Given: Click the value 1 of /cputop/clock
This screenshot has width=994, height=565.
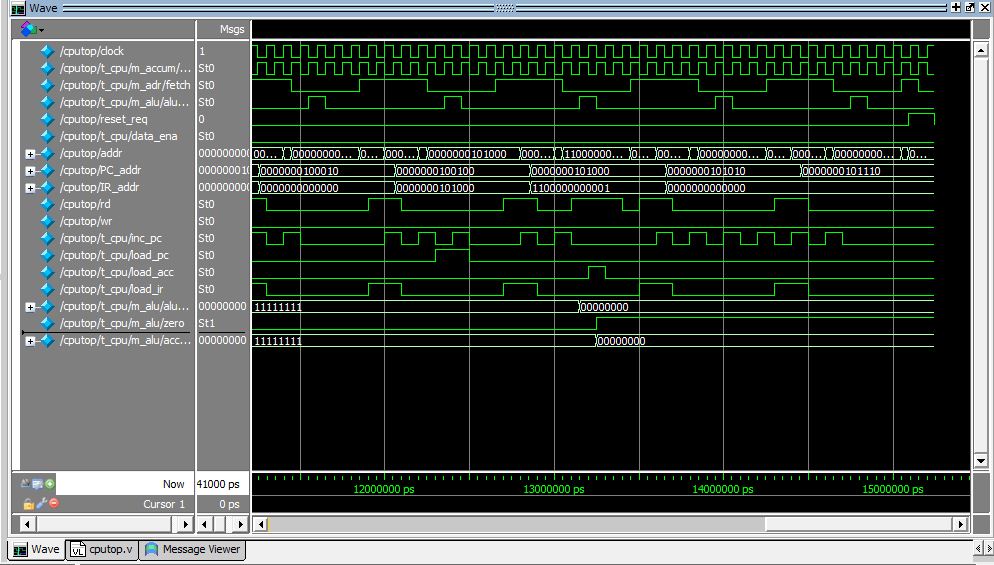Looking at the screenshot, I should tap(202, 51).
